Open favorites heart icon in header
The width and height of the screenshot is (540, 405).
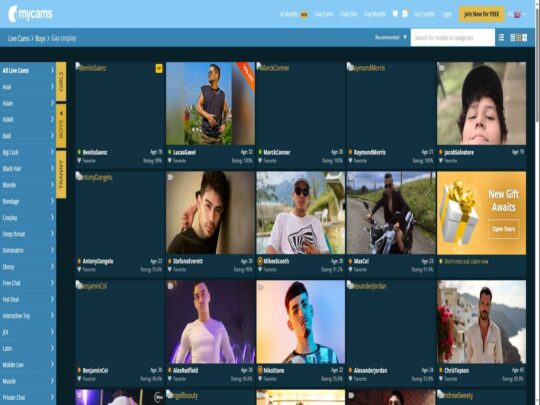pyautogui.click(x=395, y=14)
